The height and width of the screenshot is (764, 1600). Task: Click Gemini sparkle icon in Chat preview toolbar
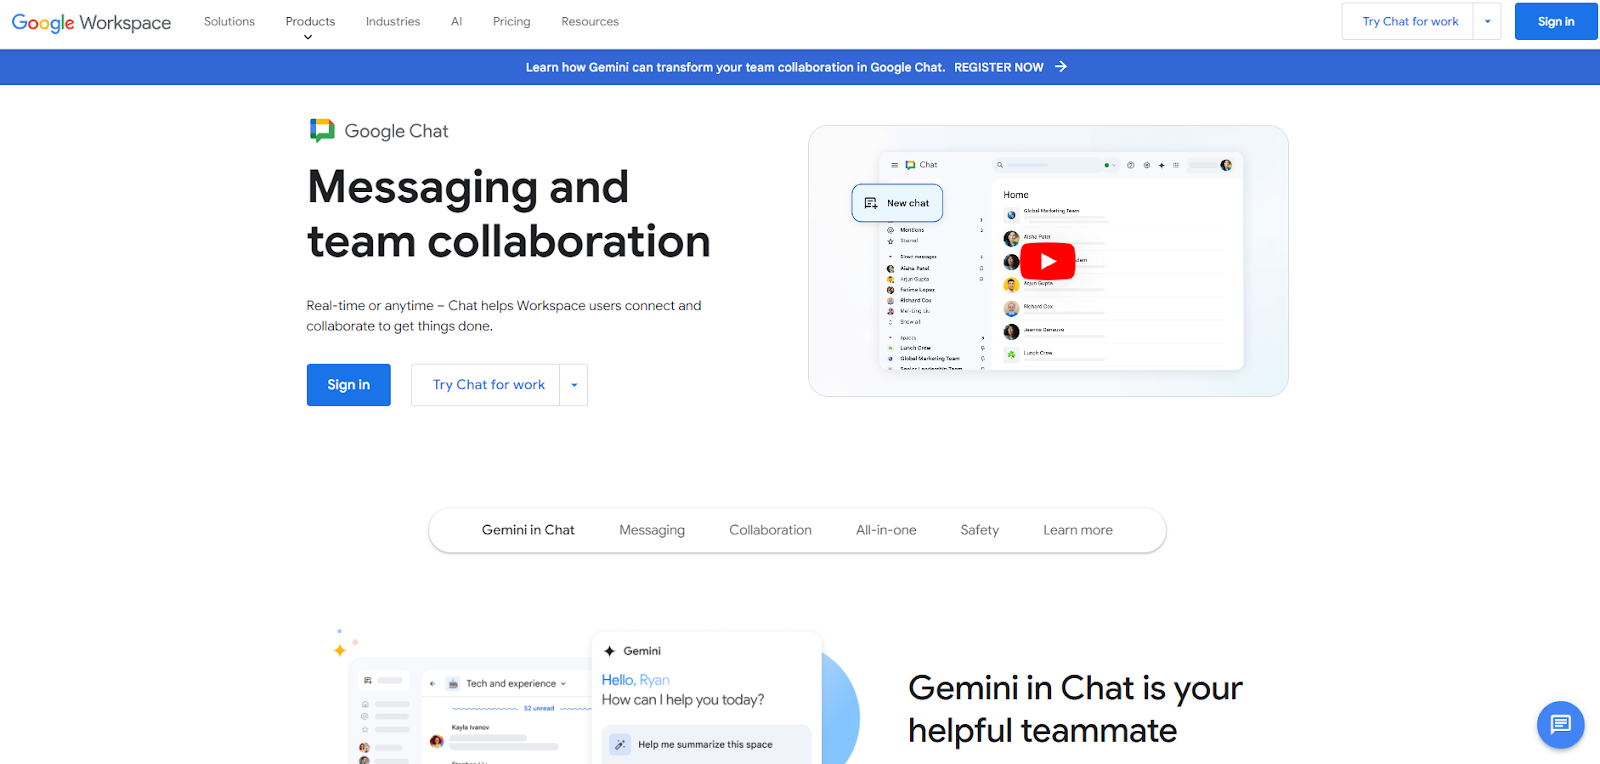coord(1161,165)
